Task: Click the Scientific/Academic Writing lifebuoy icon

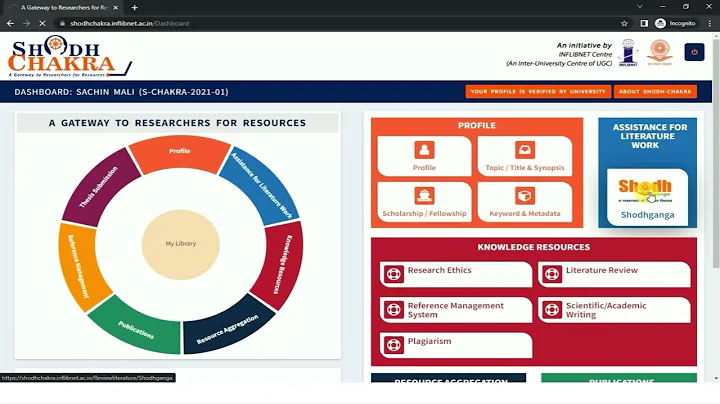Action: point(552,310)
